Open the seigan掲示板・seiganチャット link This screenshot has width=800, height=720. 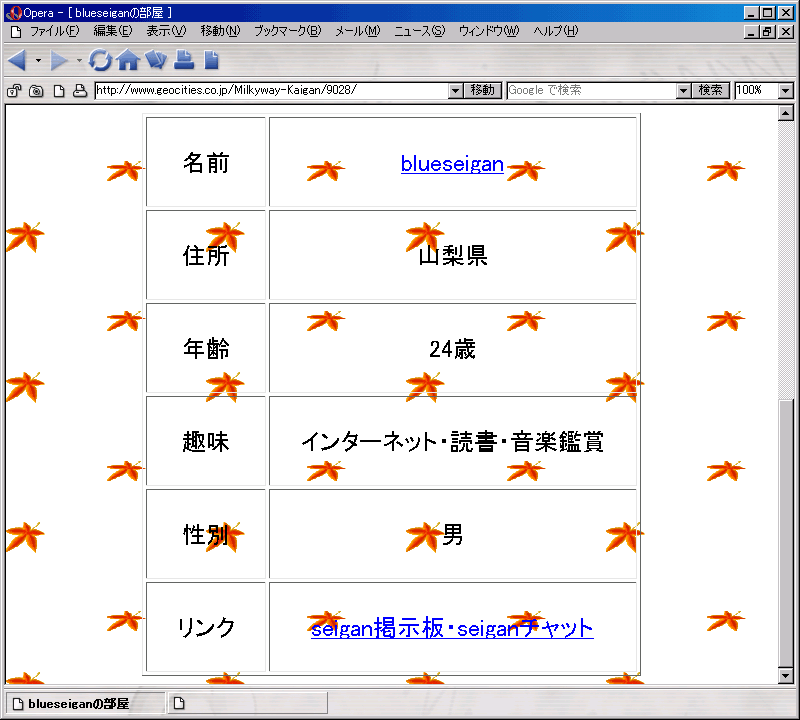point(452,628)
